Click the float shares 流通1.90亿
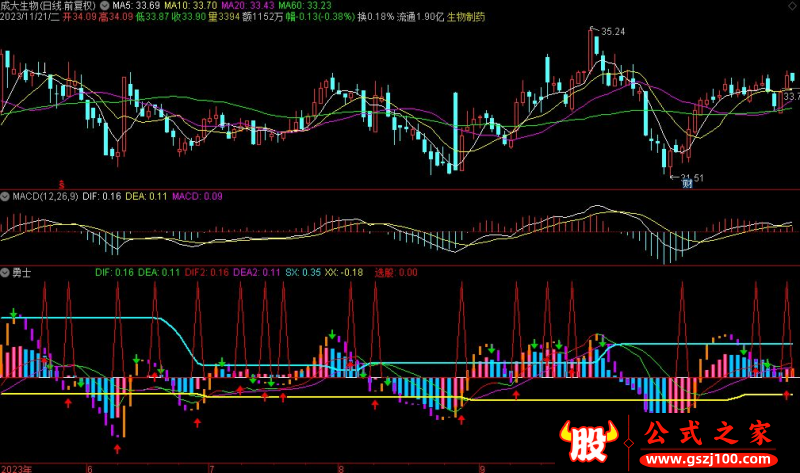The image size is (800, 473). click(421, 17)
